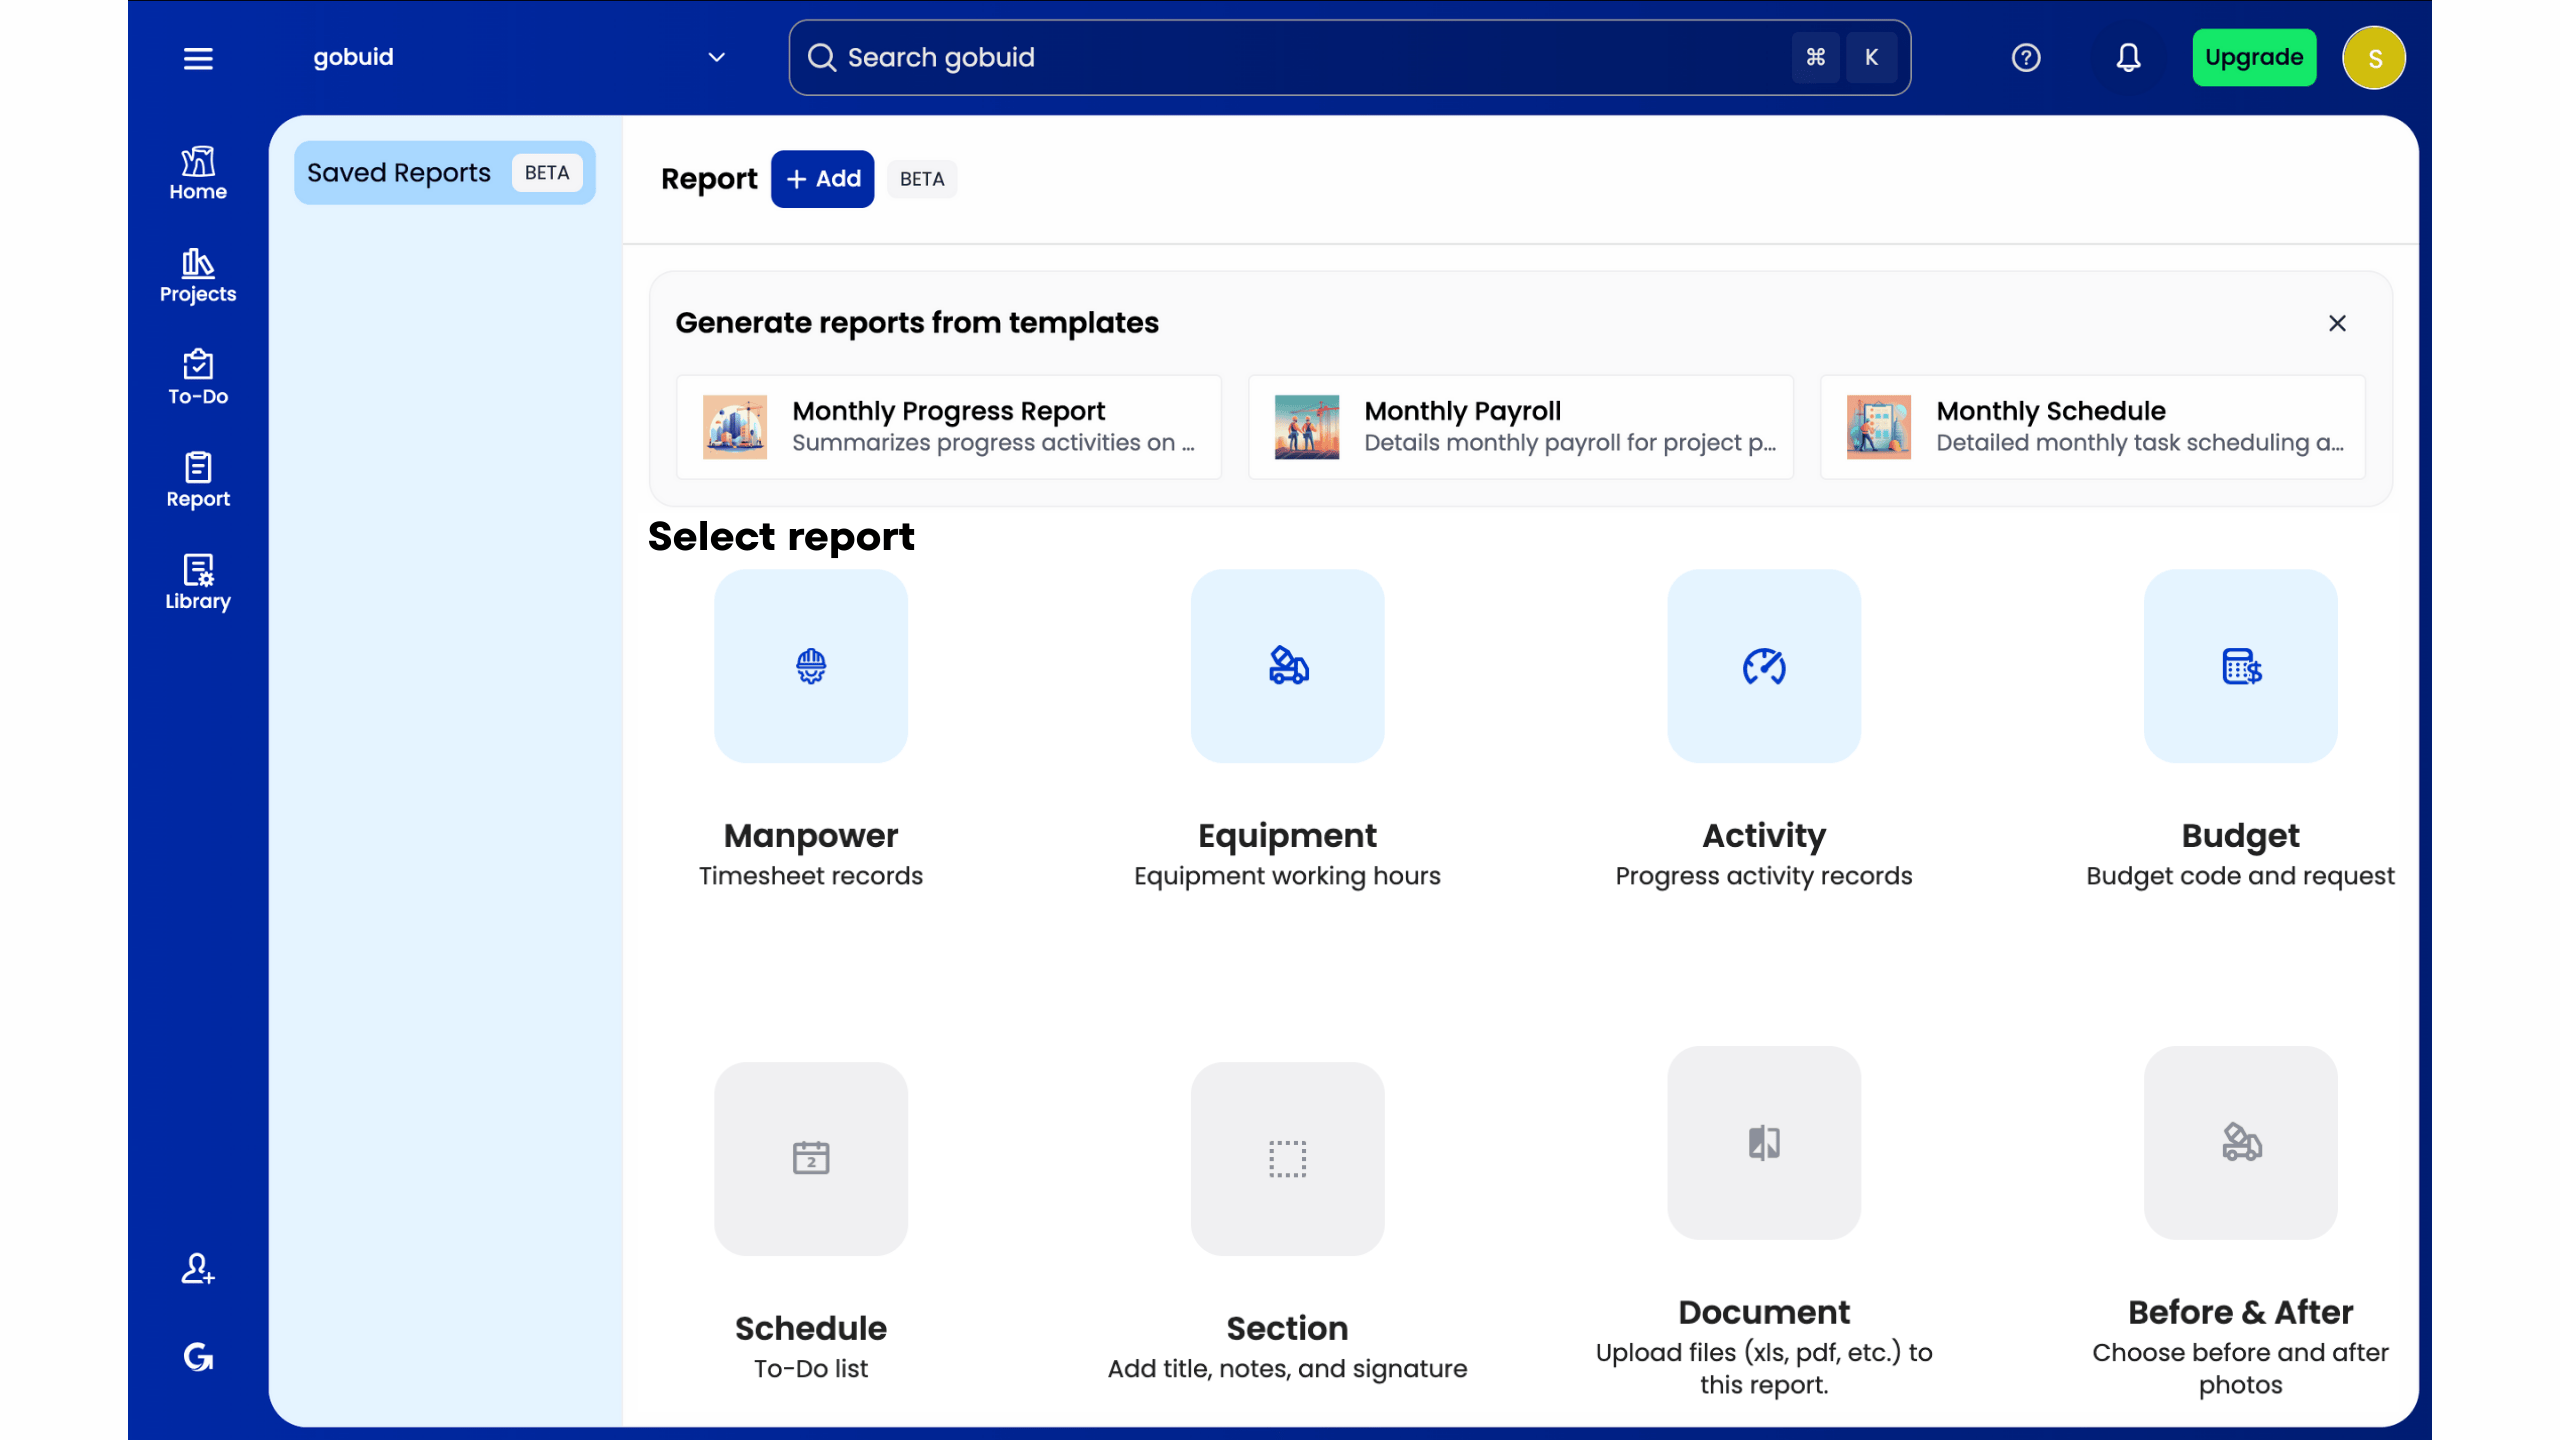Select the Document report icon
The image size is (2560, 1440).
point(1763,1142)
